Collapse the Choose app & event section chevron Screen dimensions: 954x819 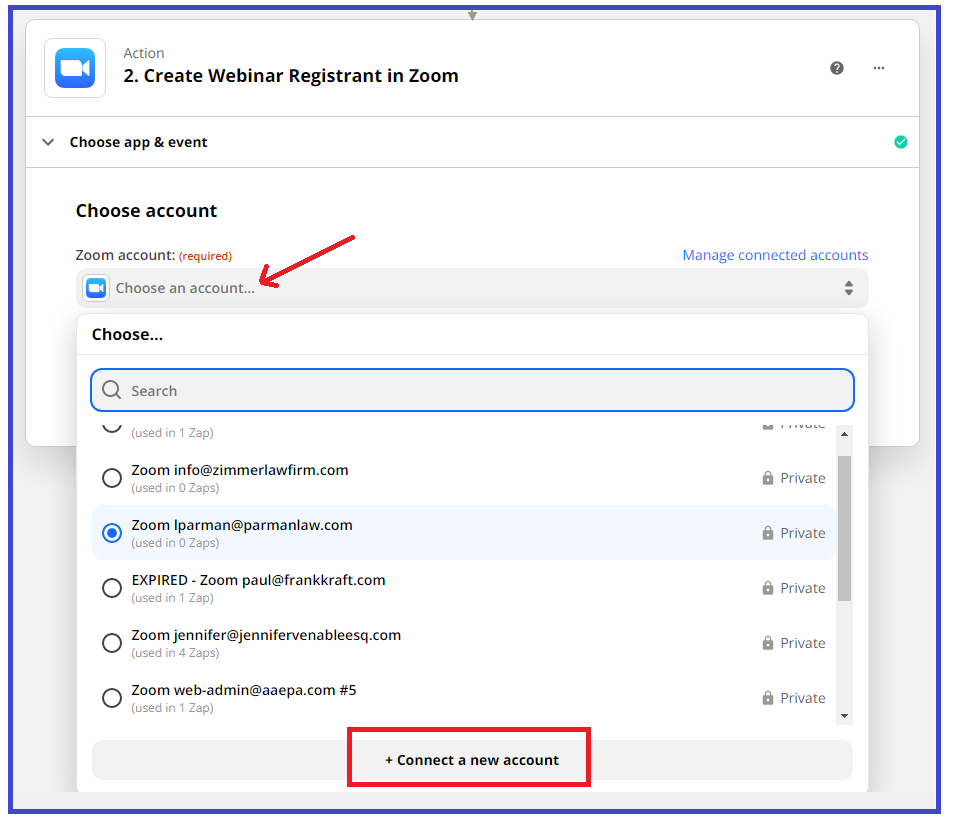coord(48,142)
